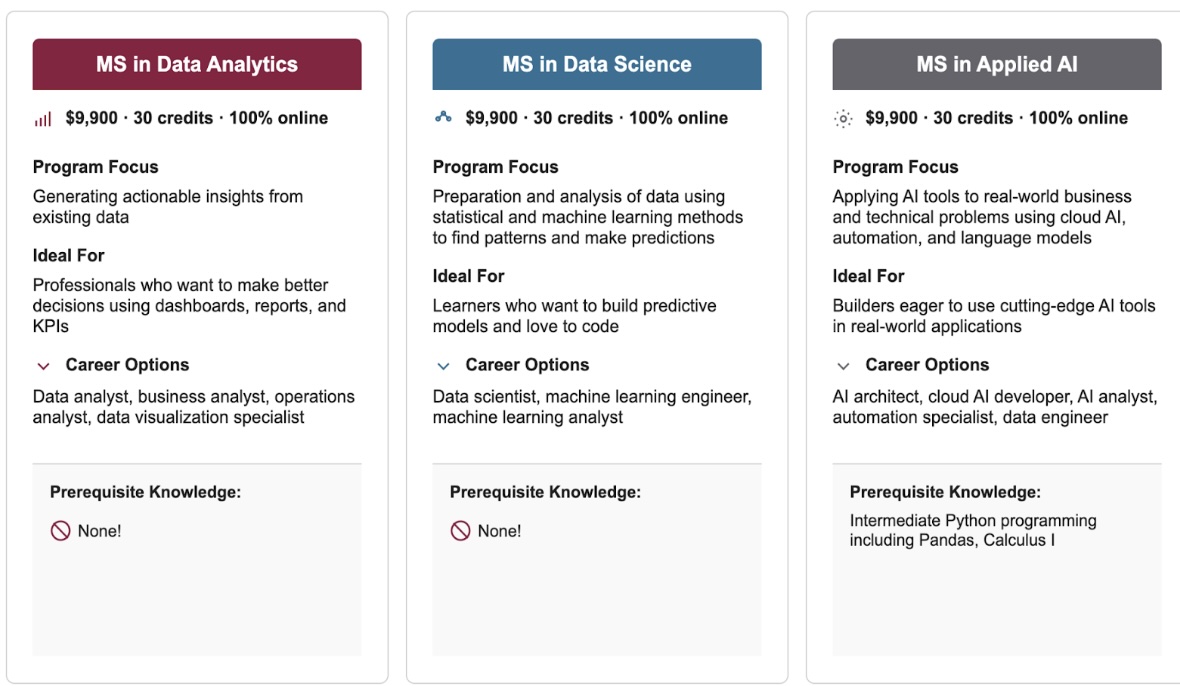The image size is (1180, 686).
Task: Click the Data Analytics Career Options label
Action: [127, 365]
